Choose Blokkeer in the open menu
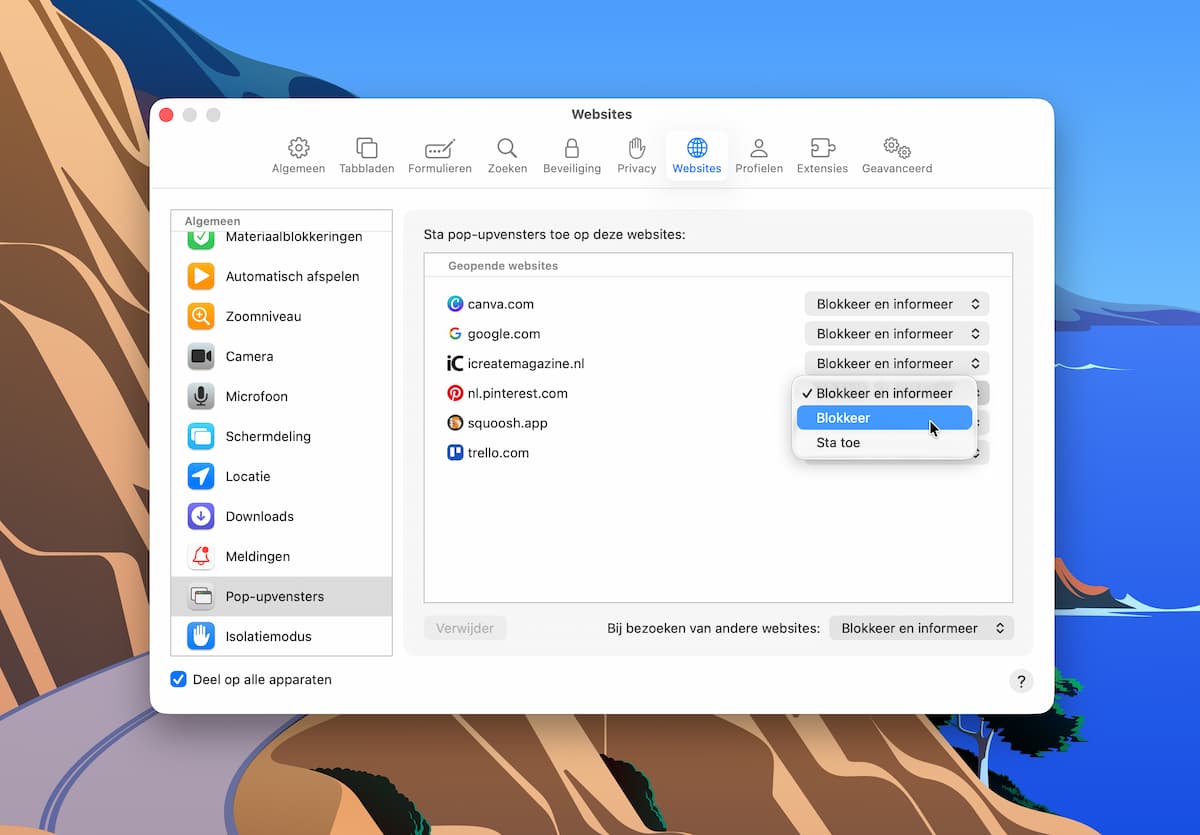Viewport: 1200px width, 835px height. pos(884,418)
